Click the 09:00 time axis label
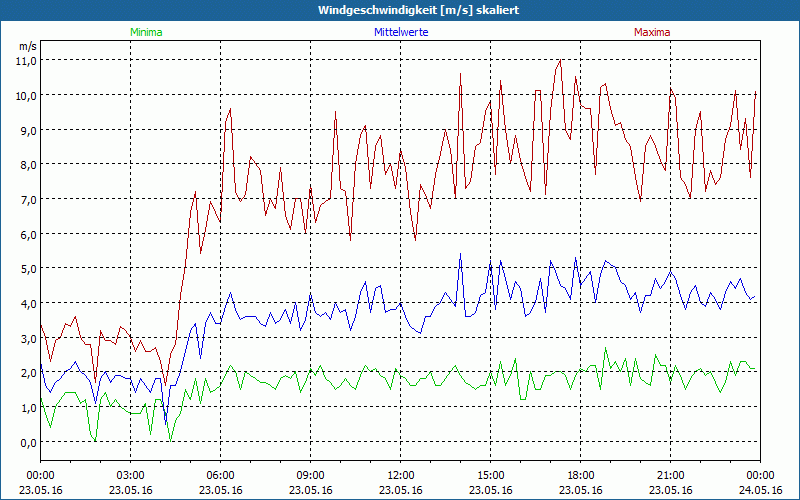 point(310,476)
